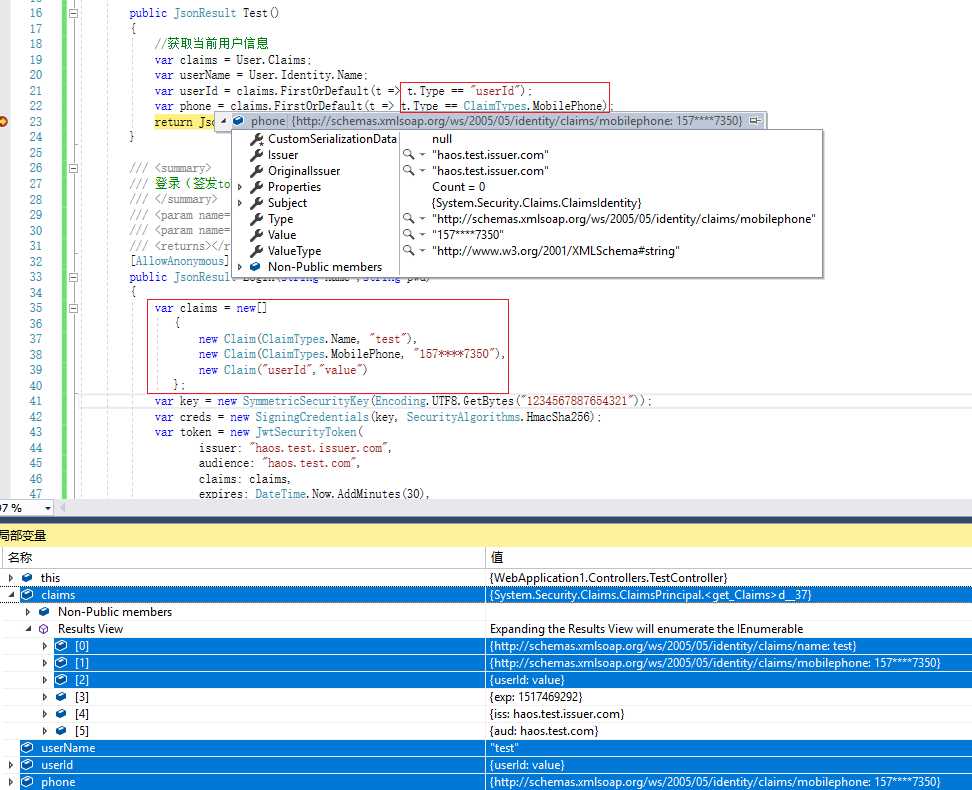
Task: Open the editor zoom percentage dropdown
Action: 48,508
